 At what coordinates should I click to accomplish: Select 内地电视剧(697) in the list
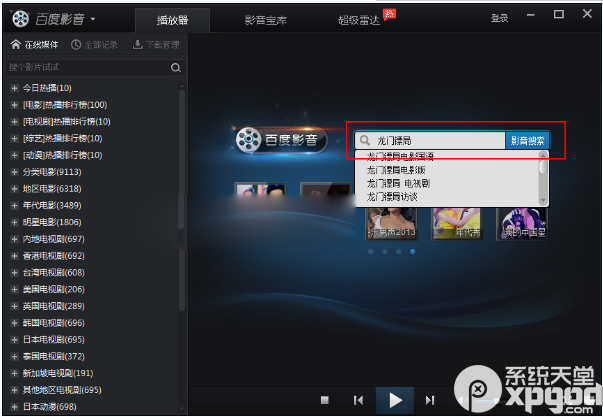53,239
